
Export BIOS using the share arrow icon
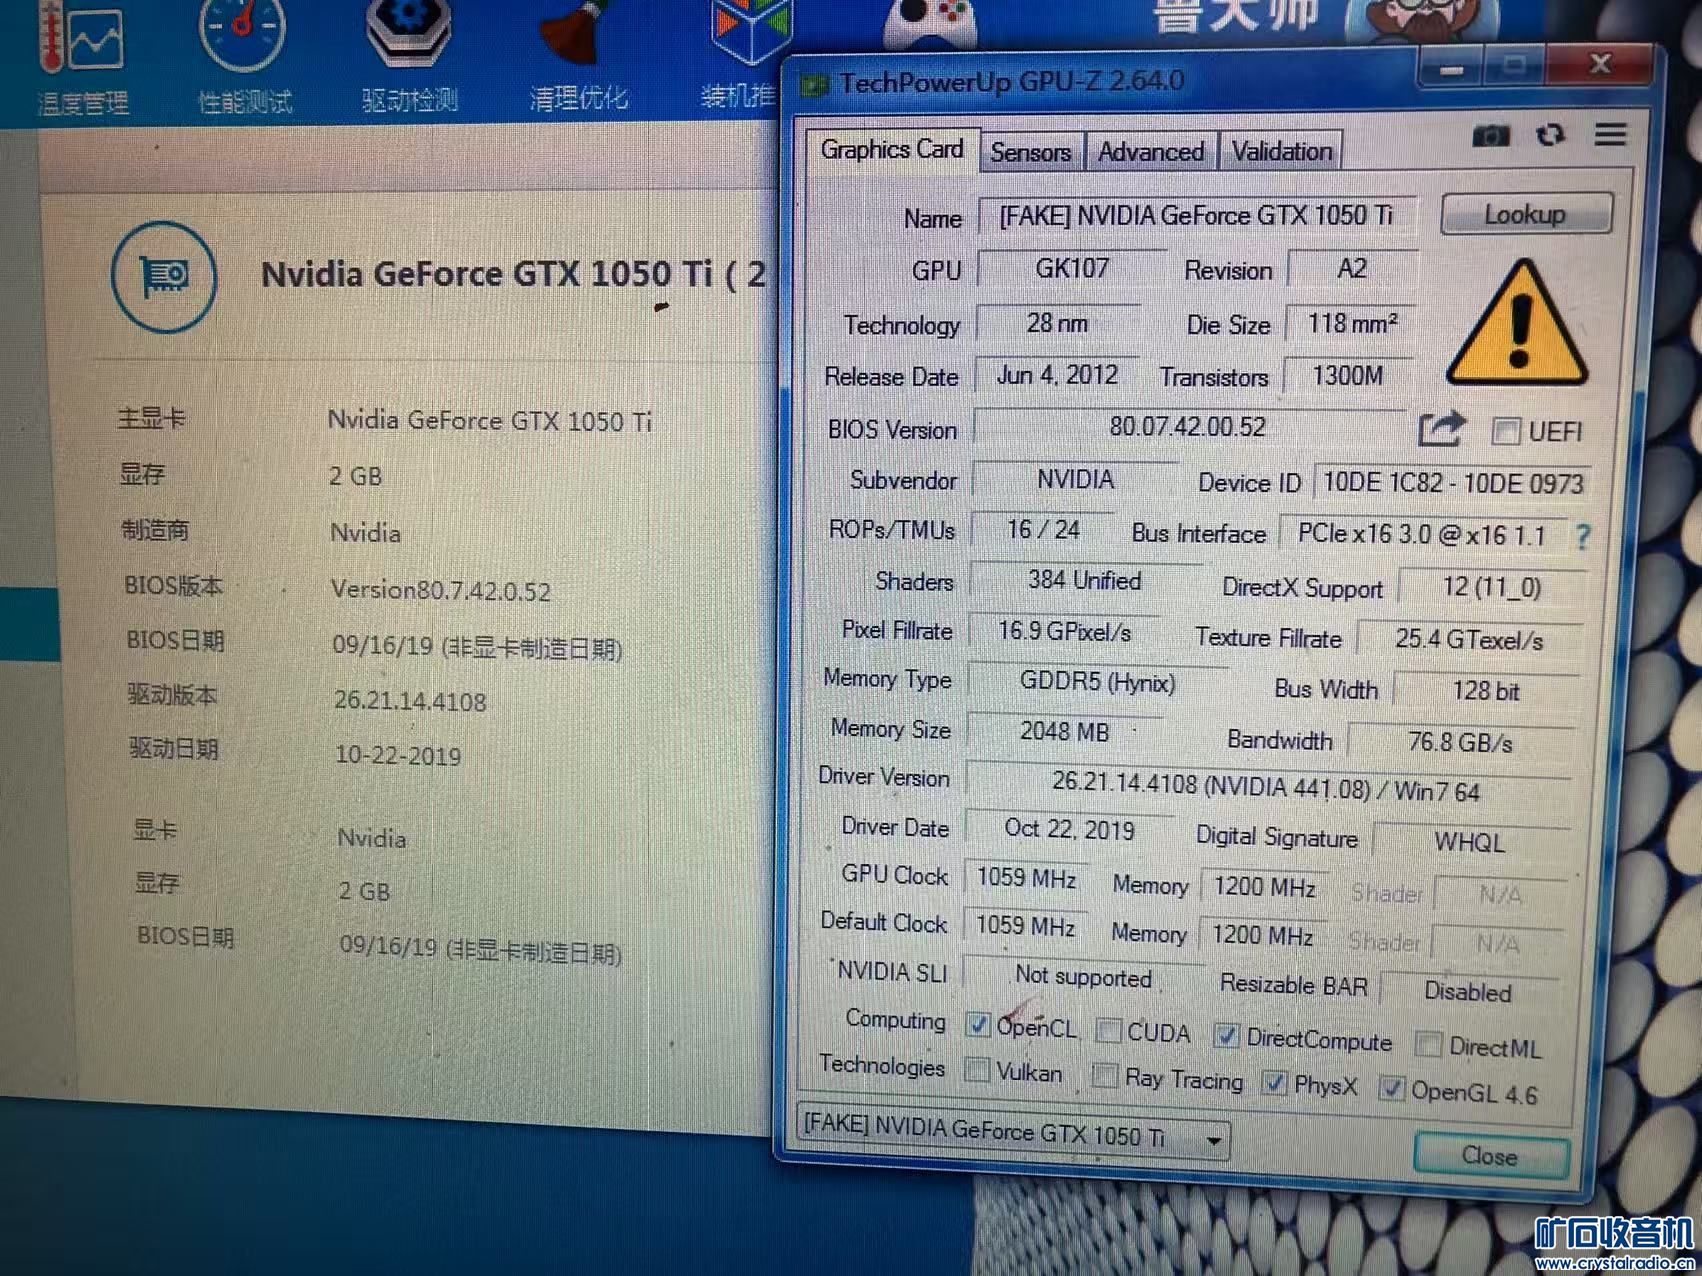(1441, 430)
